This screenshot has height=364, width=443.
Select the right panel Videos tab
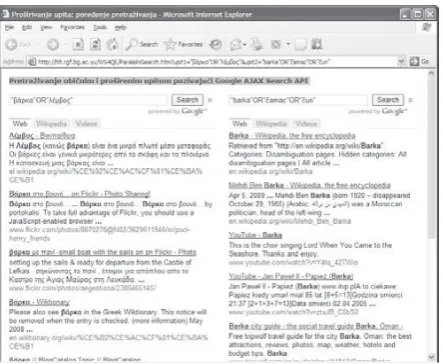(x=306, y=124)
